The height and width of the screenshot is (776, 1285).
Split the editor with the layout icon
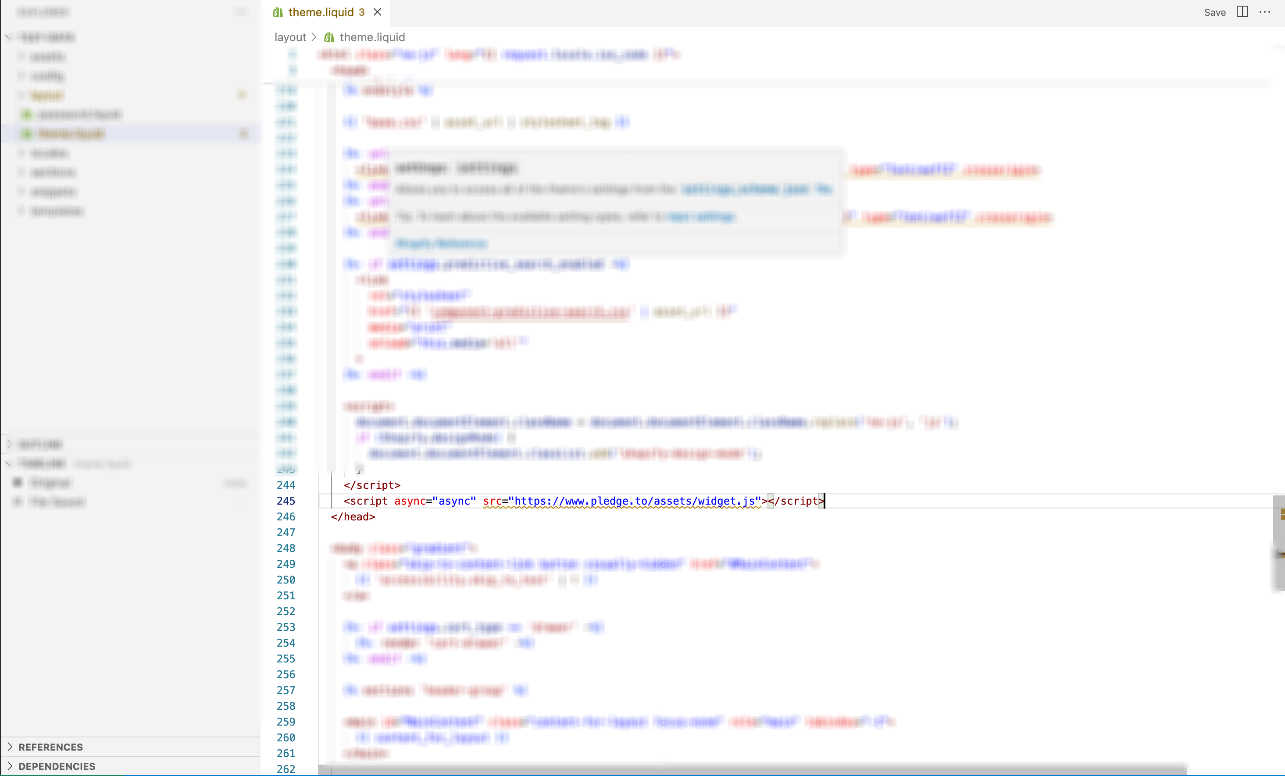point(1242,12)
